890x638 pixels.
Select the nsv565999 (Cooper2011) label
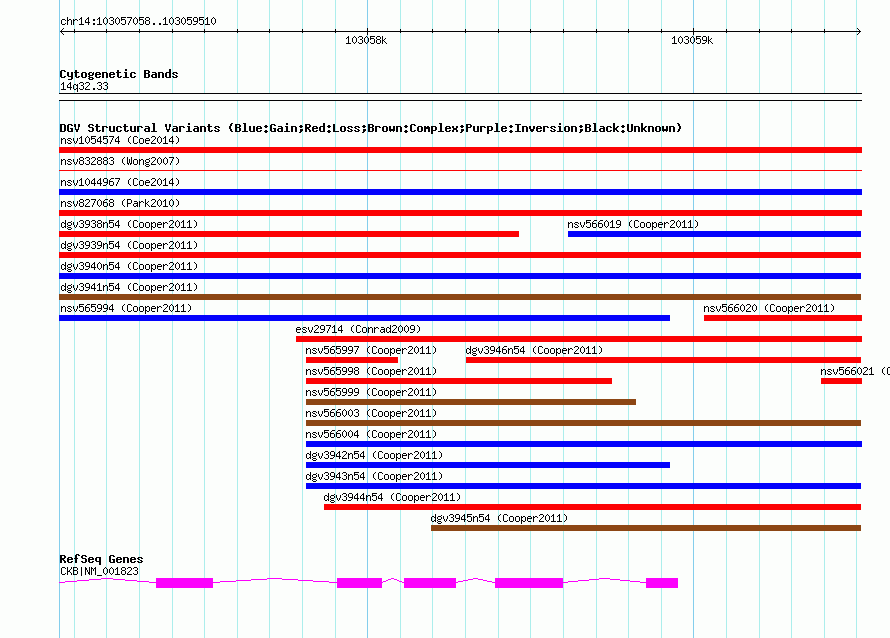tap(371, 392)
